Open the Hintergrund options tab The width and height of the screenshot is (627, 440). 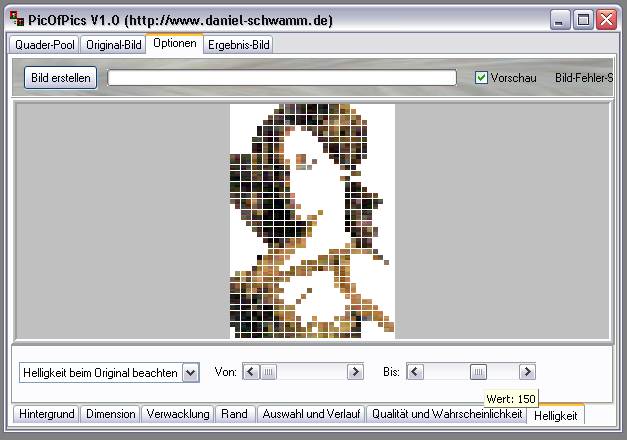[46, 414]
